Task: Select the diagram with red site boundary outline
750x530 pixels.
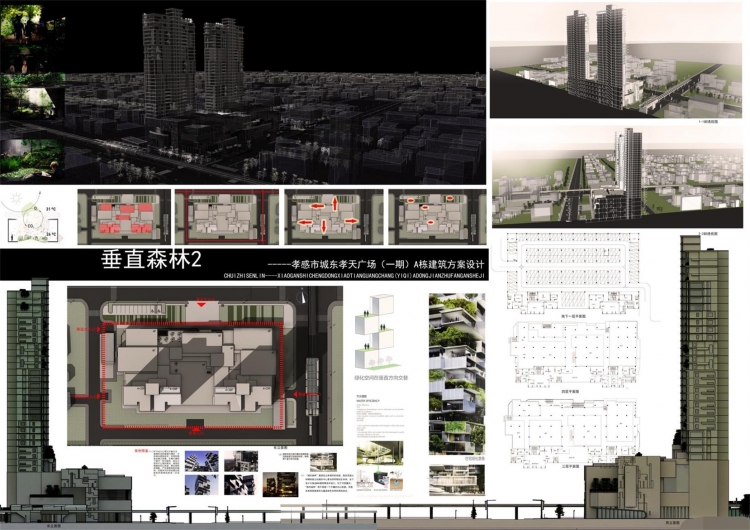Action: [227, 217]
